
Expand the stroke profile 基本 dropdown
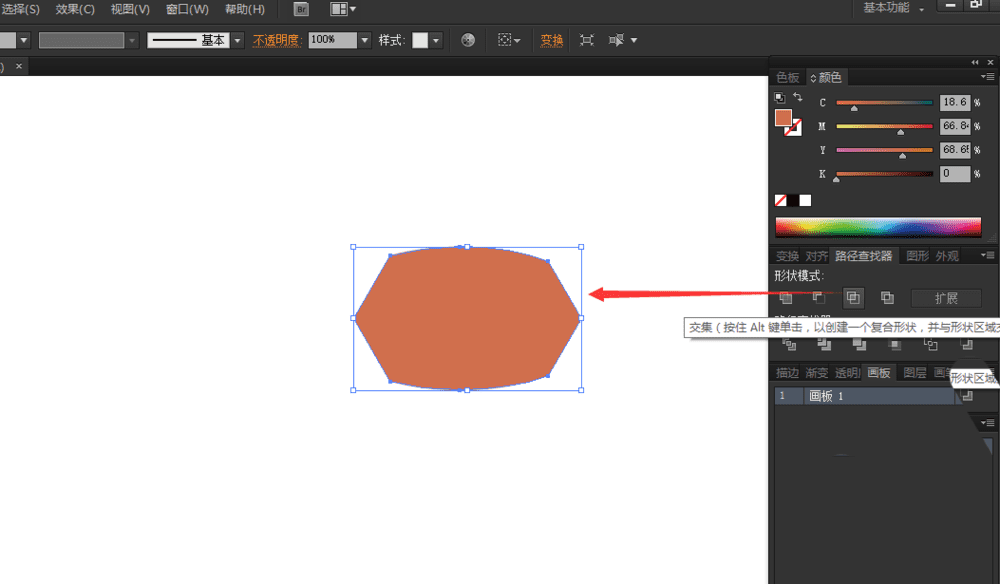point(237,40)
